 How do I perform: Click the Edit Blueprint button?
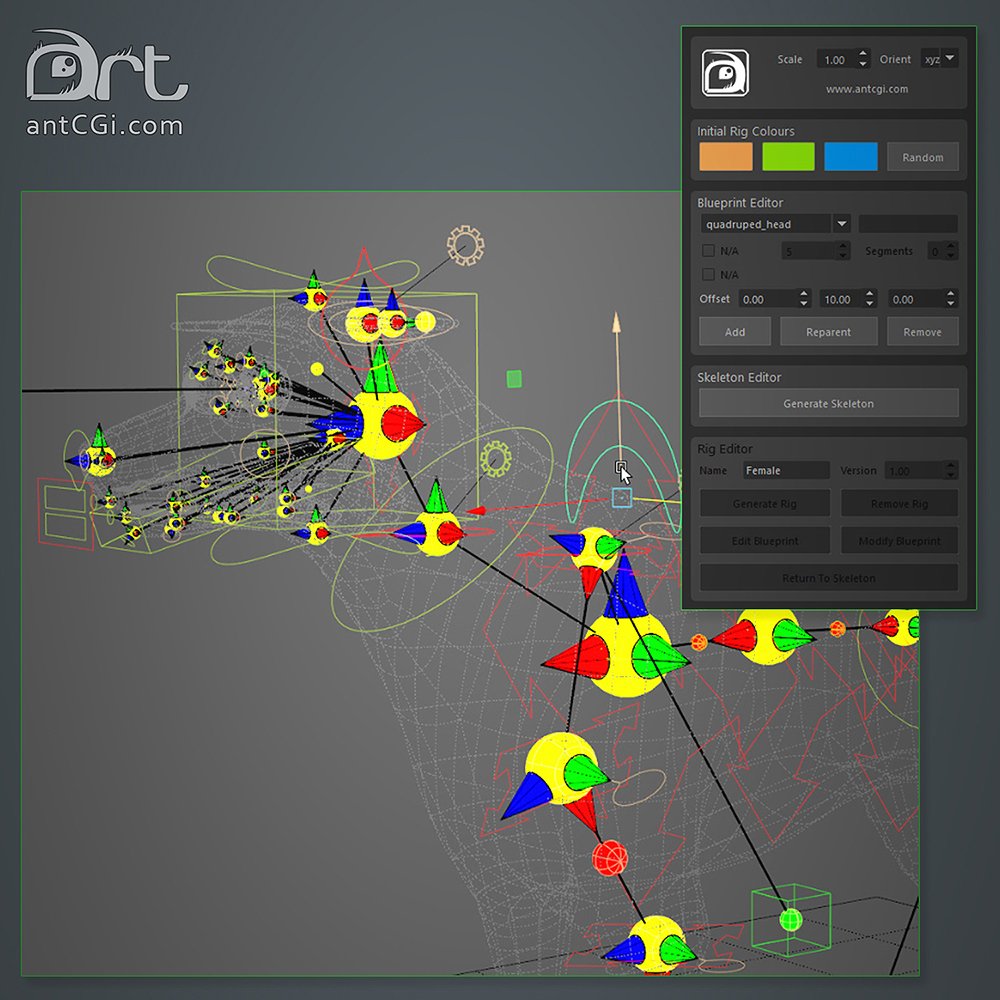click(765, 540)
